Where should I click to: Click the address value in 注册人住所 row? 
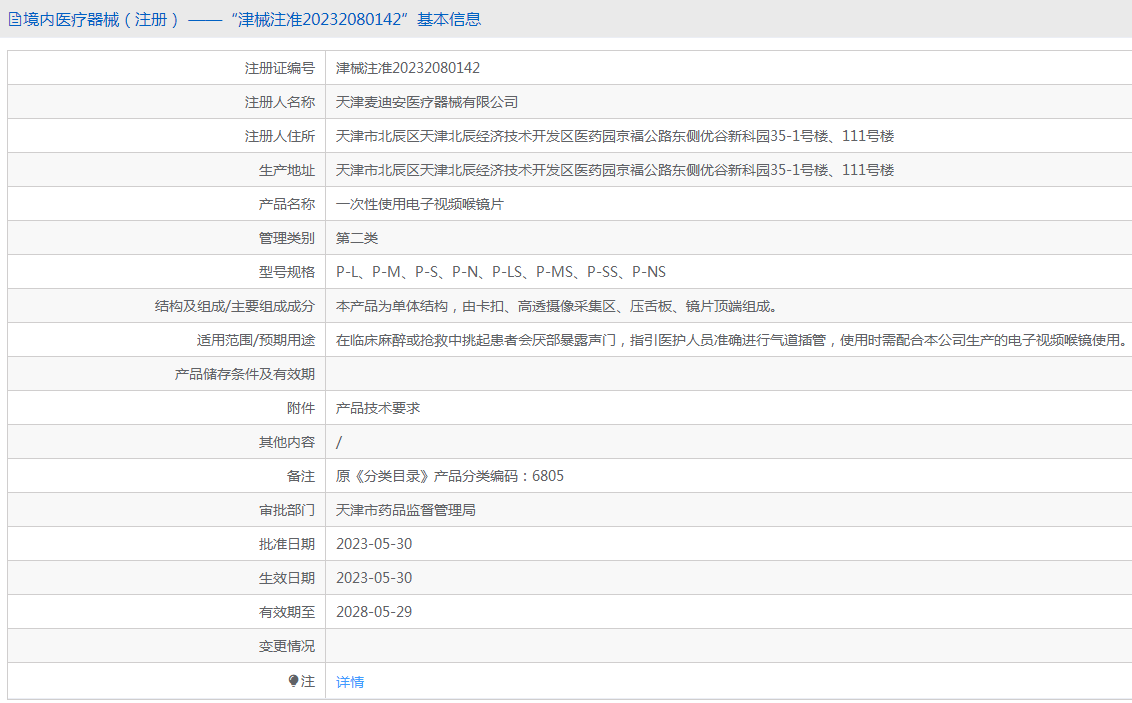[x=614, y=136]
